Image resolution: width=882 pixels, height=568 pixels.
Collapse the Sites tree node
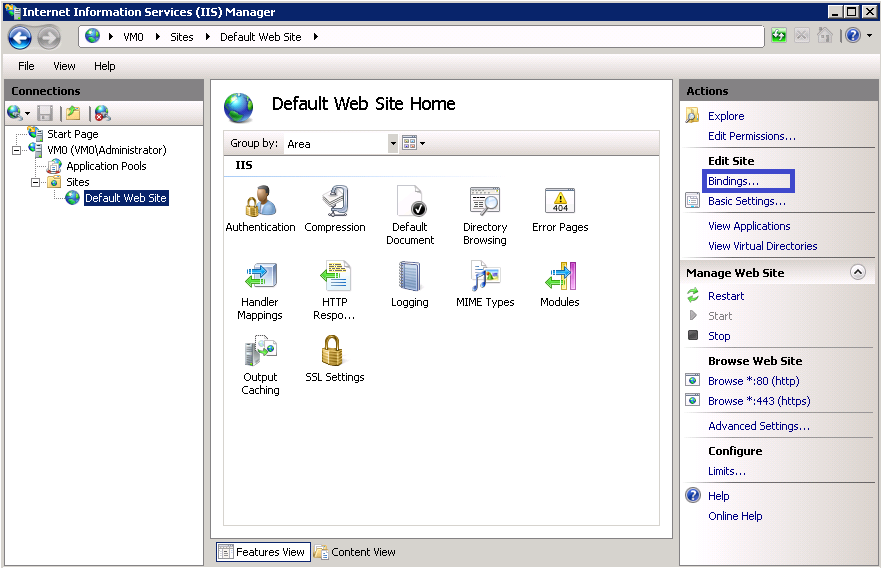pos(35,182)
